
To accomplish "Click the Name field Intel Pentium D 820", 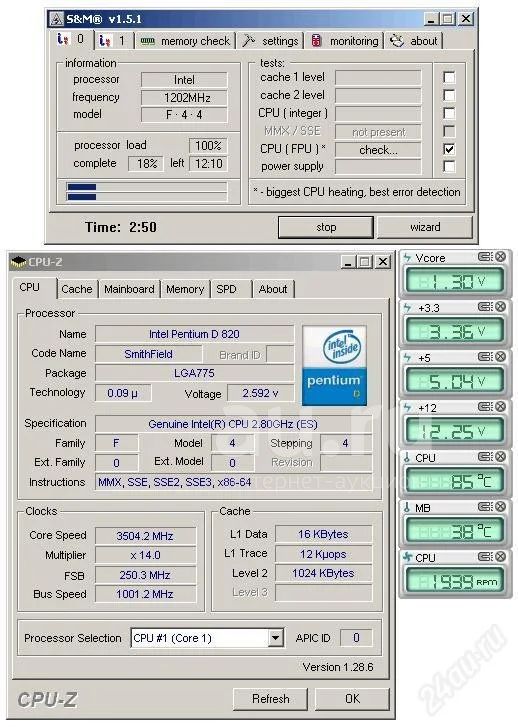I will [194, 334].
